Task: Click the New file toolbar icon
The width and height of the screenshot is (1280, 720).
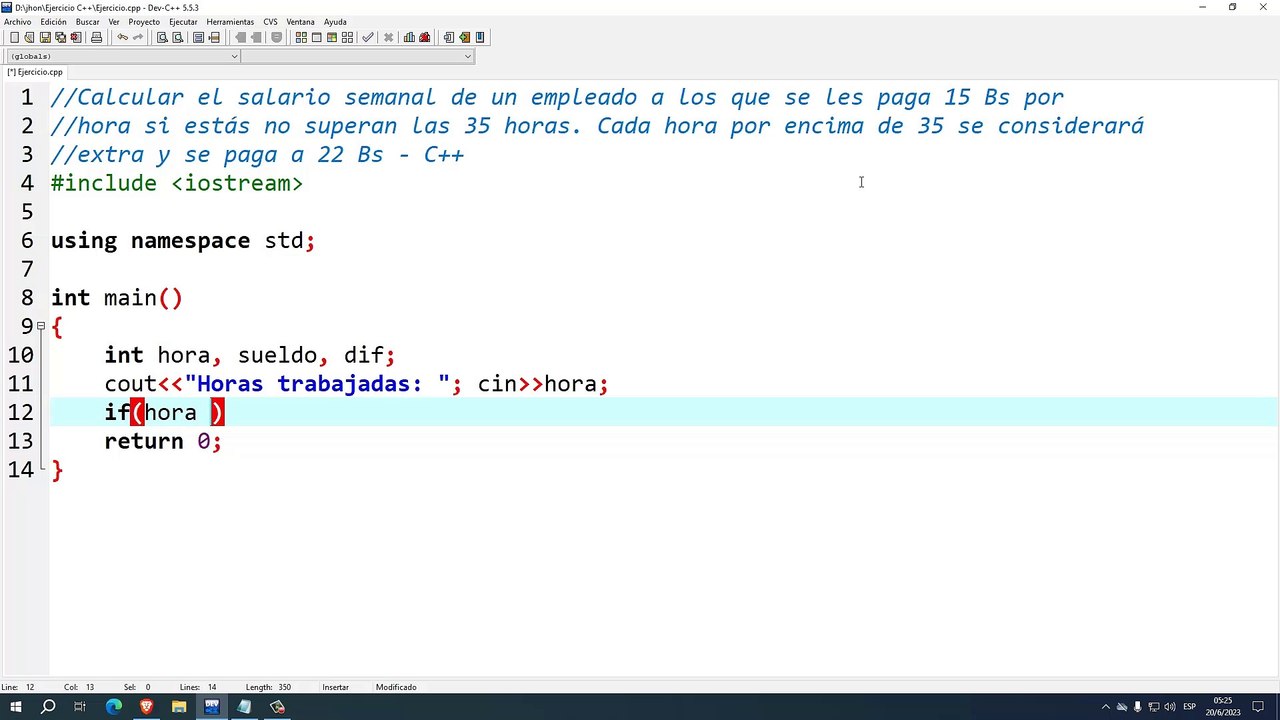Action: click(14, 37)
